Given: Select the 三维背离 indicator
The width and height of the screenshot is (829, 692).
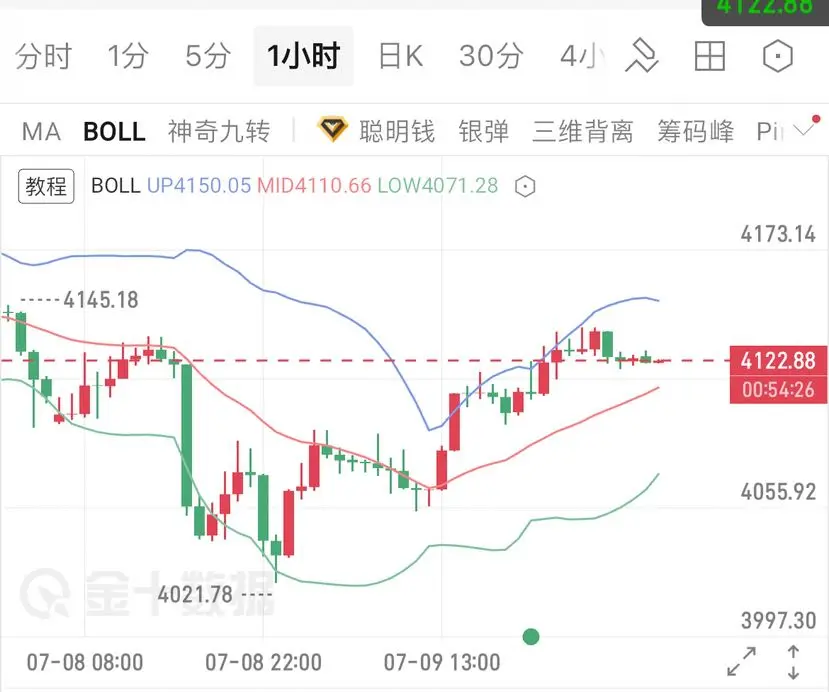Looking at the screenshot, I should click(x=583, y=131).
